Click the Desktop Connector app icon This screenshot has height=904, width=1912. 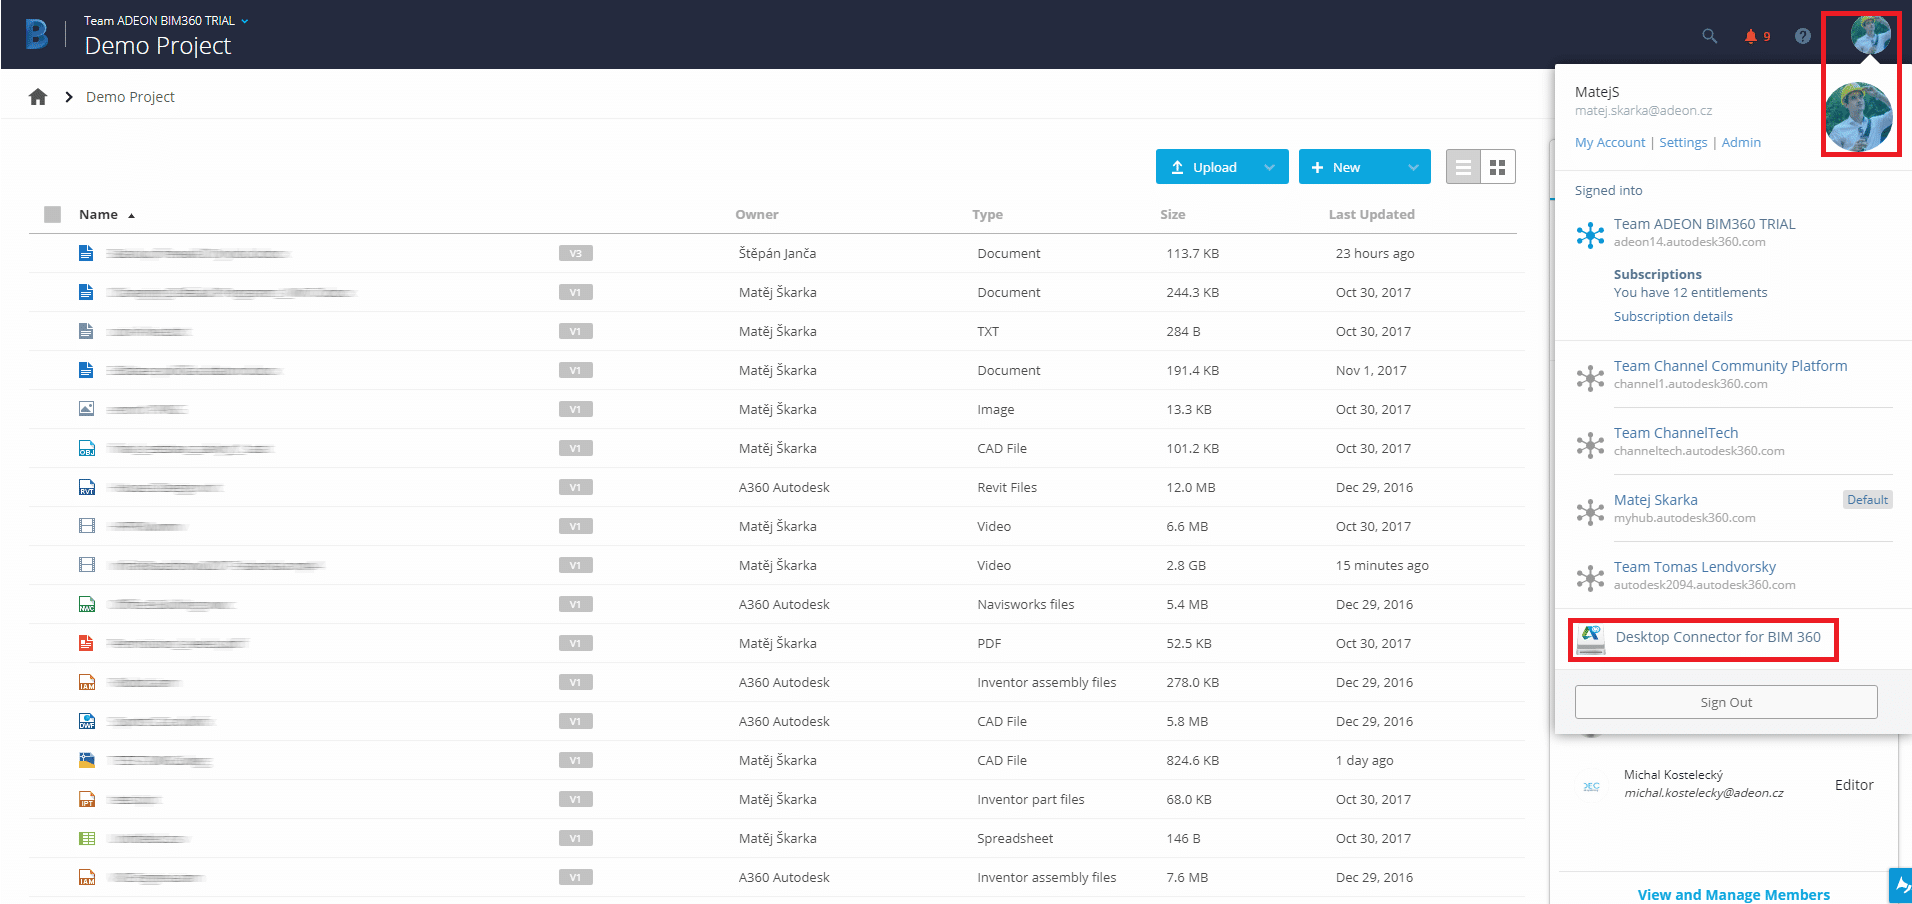pyautogui.click(x=1591, y=638)
